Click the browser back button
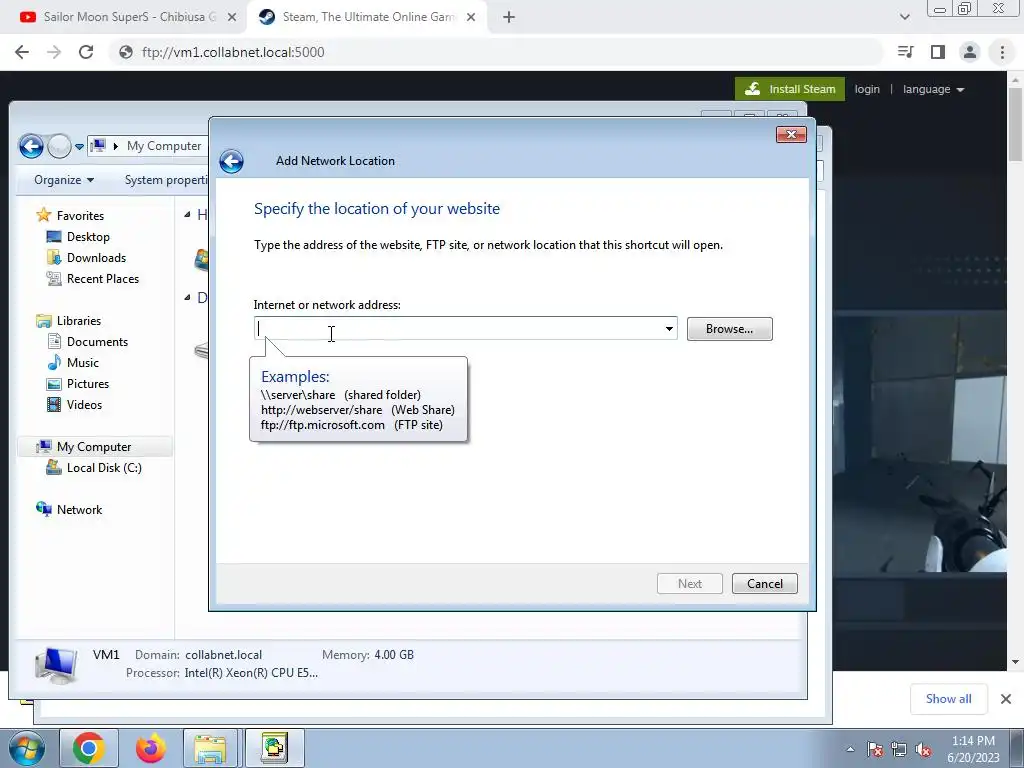The width and height of the screenshot is (1024, 768). point(22,52)
